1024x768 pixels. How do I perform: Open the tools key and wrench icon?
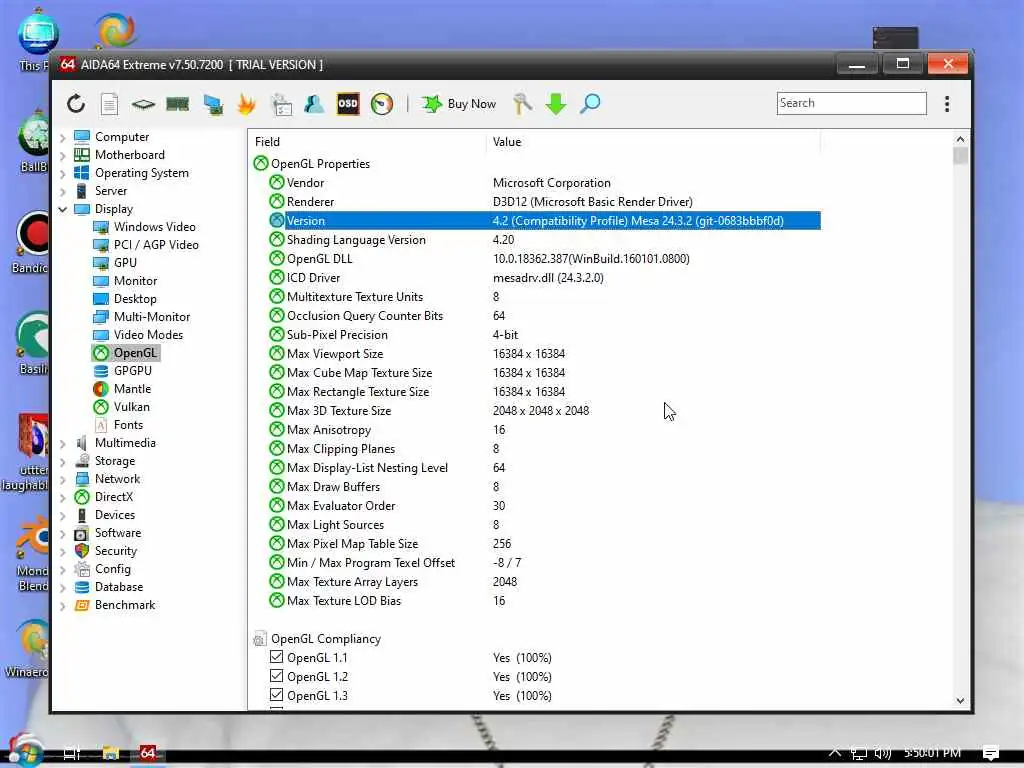click(x=522, y=104)
